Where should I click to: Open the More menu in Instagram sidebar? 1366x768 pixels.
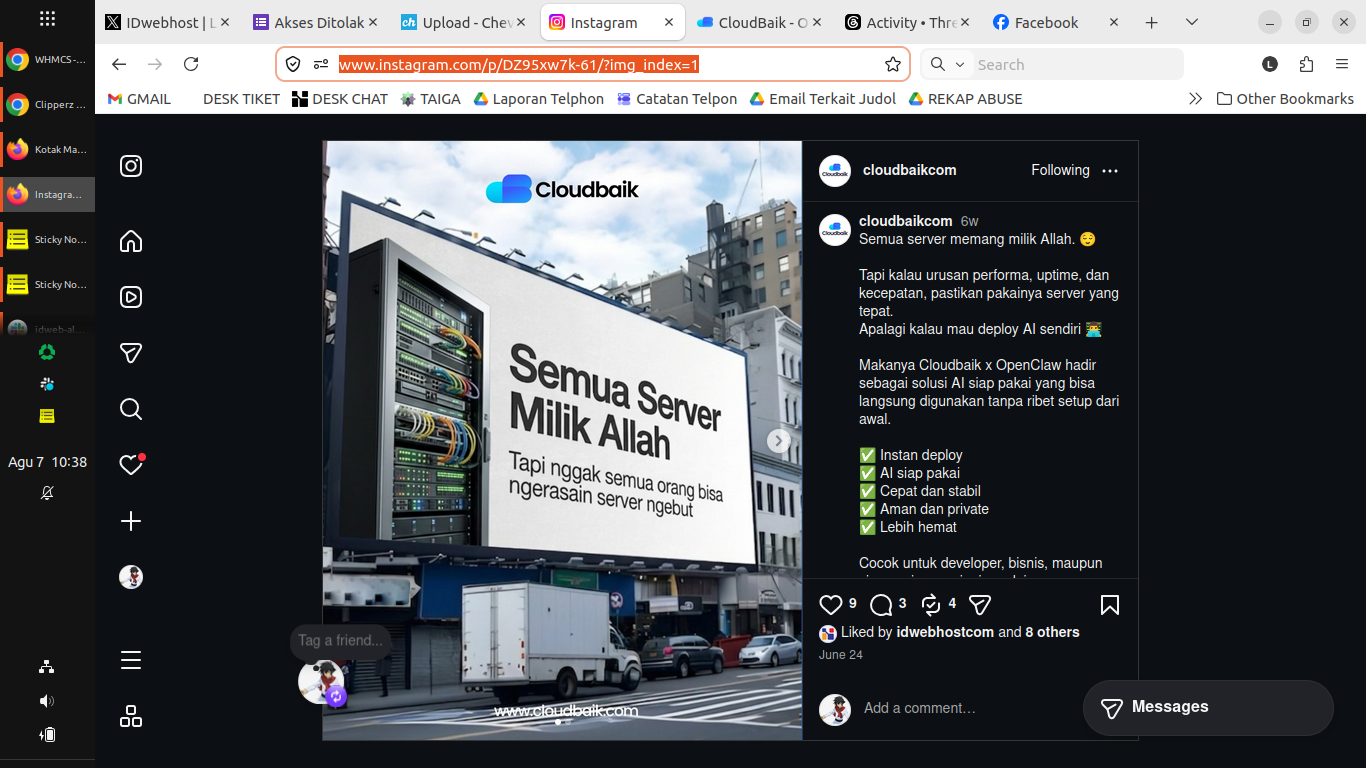[x=131, y=660]
